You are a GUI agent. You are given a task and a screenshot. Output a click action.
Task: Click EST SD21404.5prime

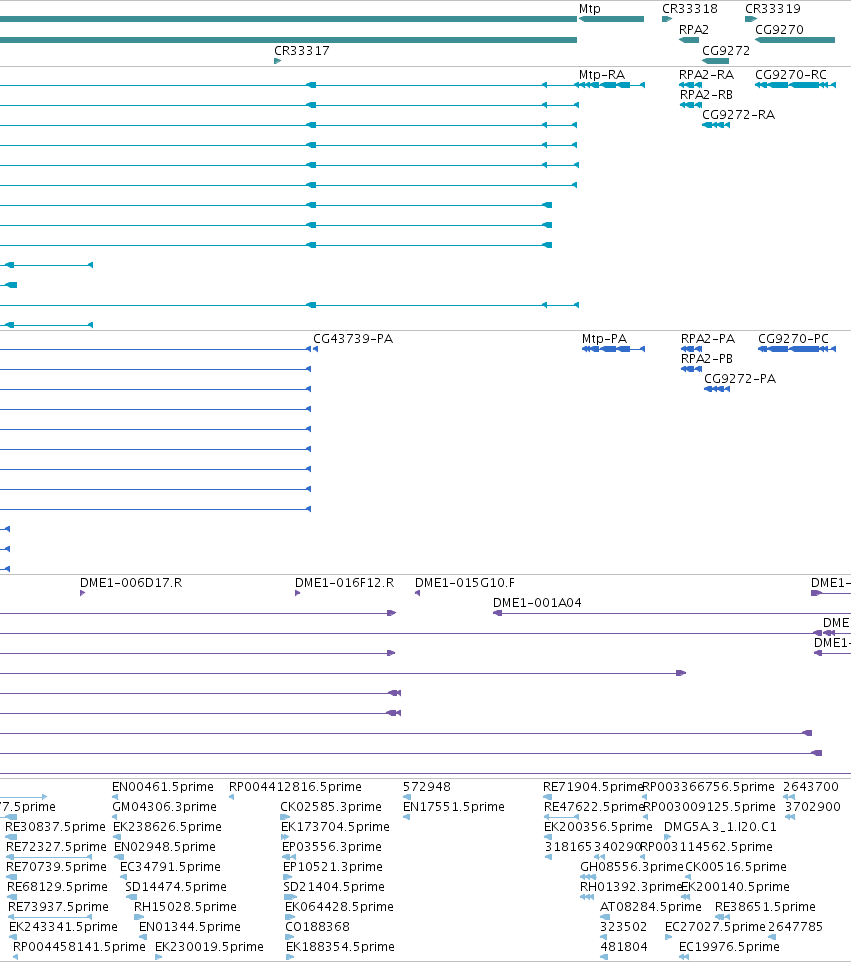click(x=334, y=887)
